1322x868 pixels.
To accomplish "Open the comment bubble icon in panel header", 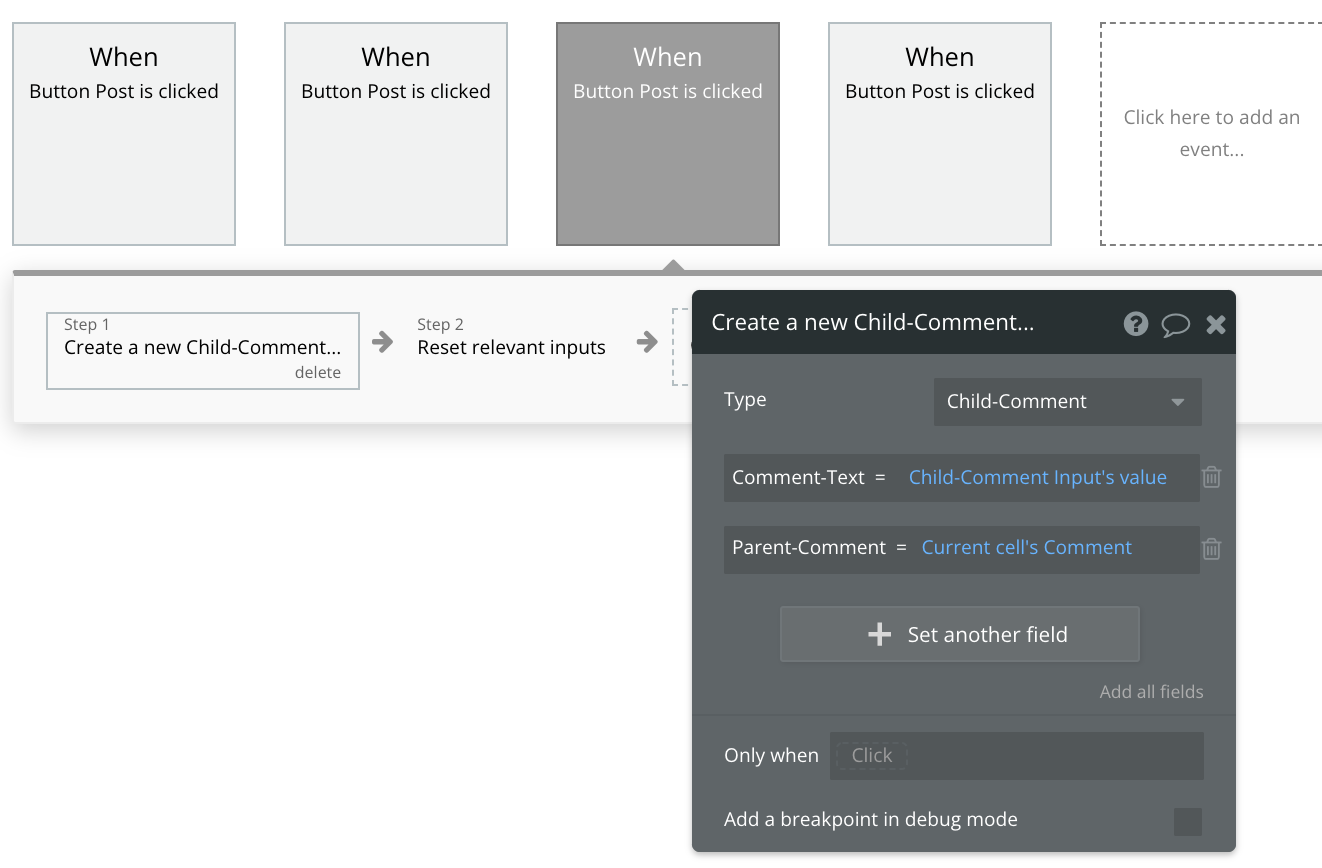I will [x=1176, y=324].
